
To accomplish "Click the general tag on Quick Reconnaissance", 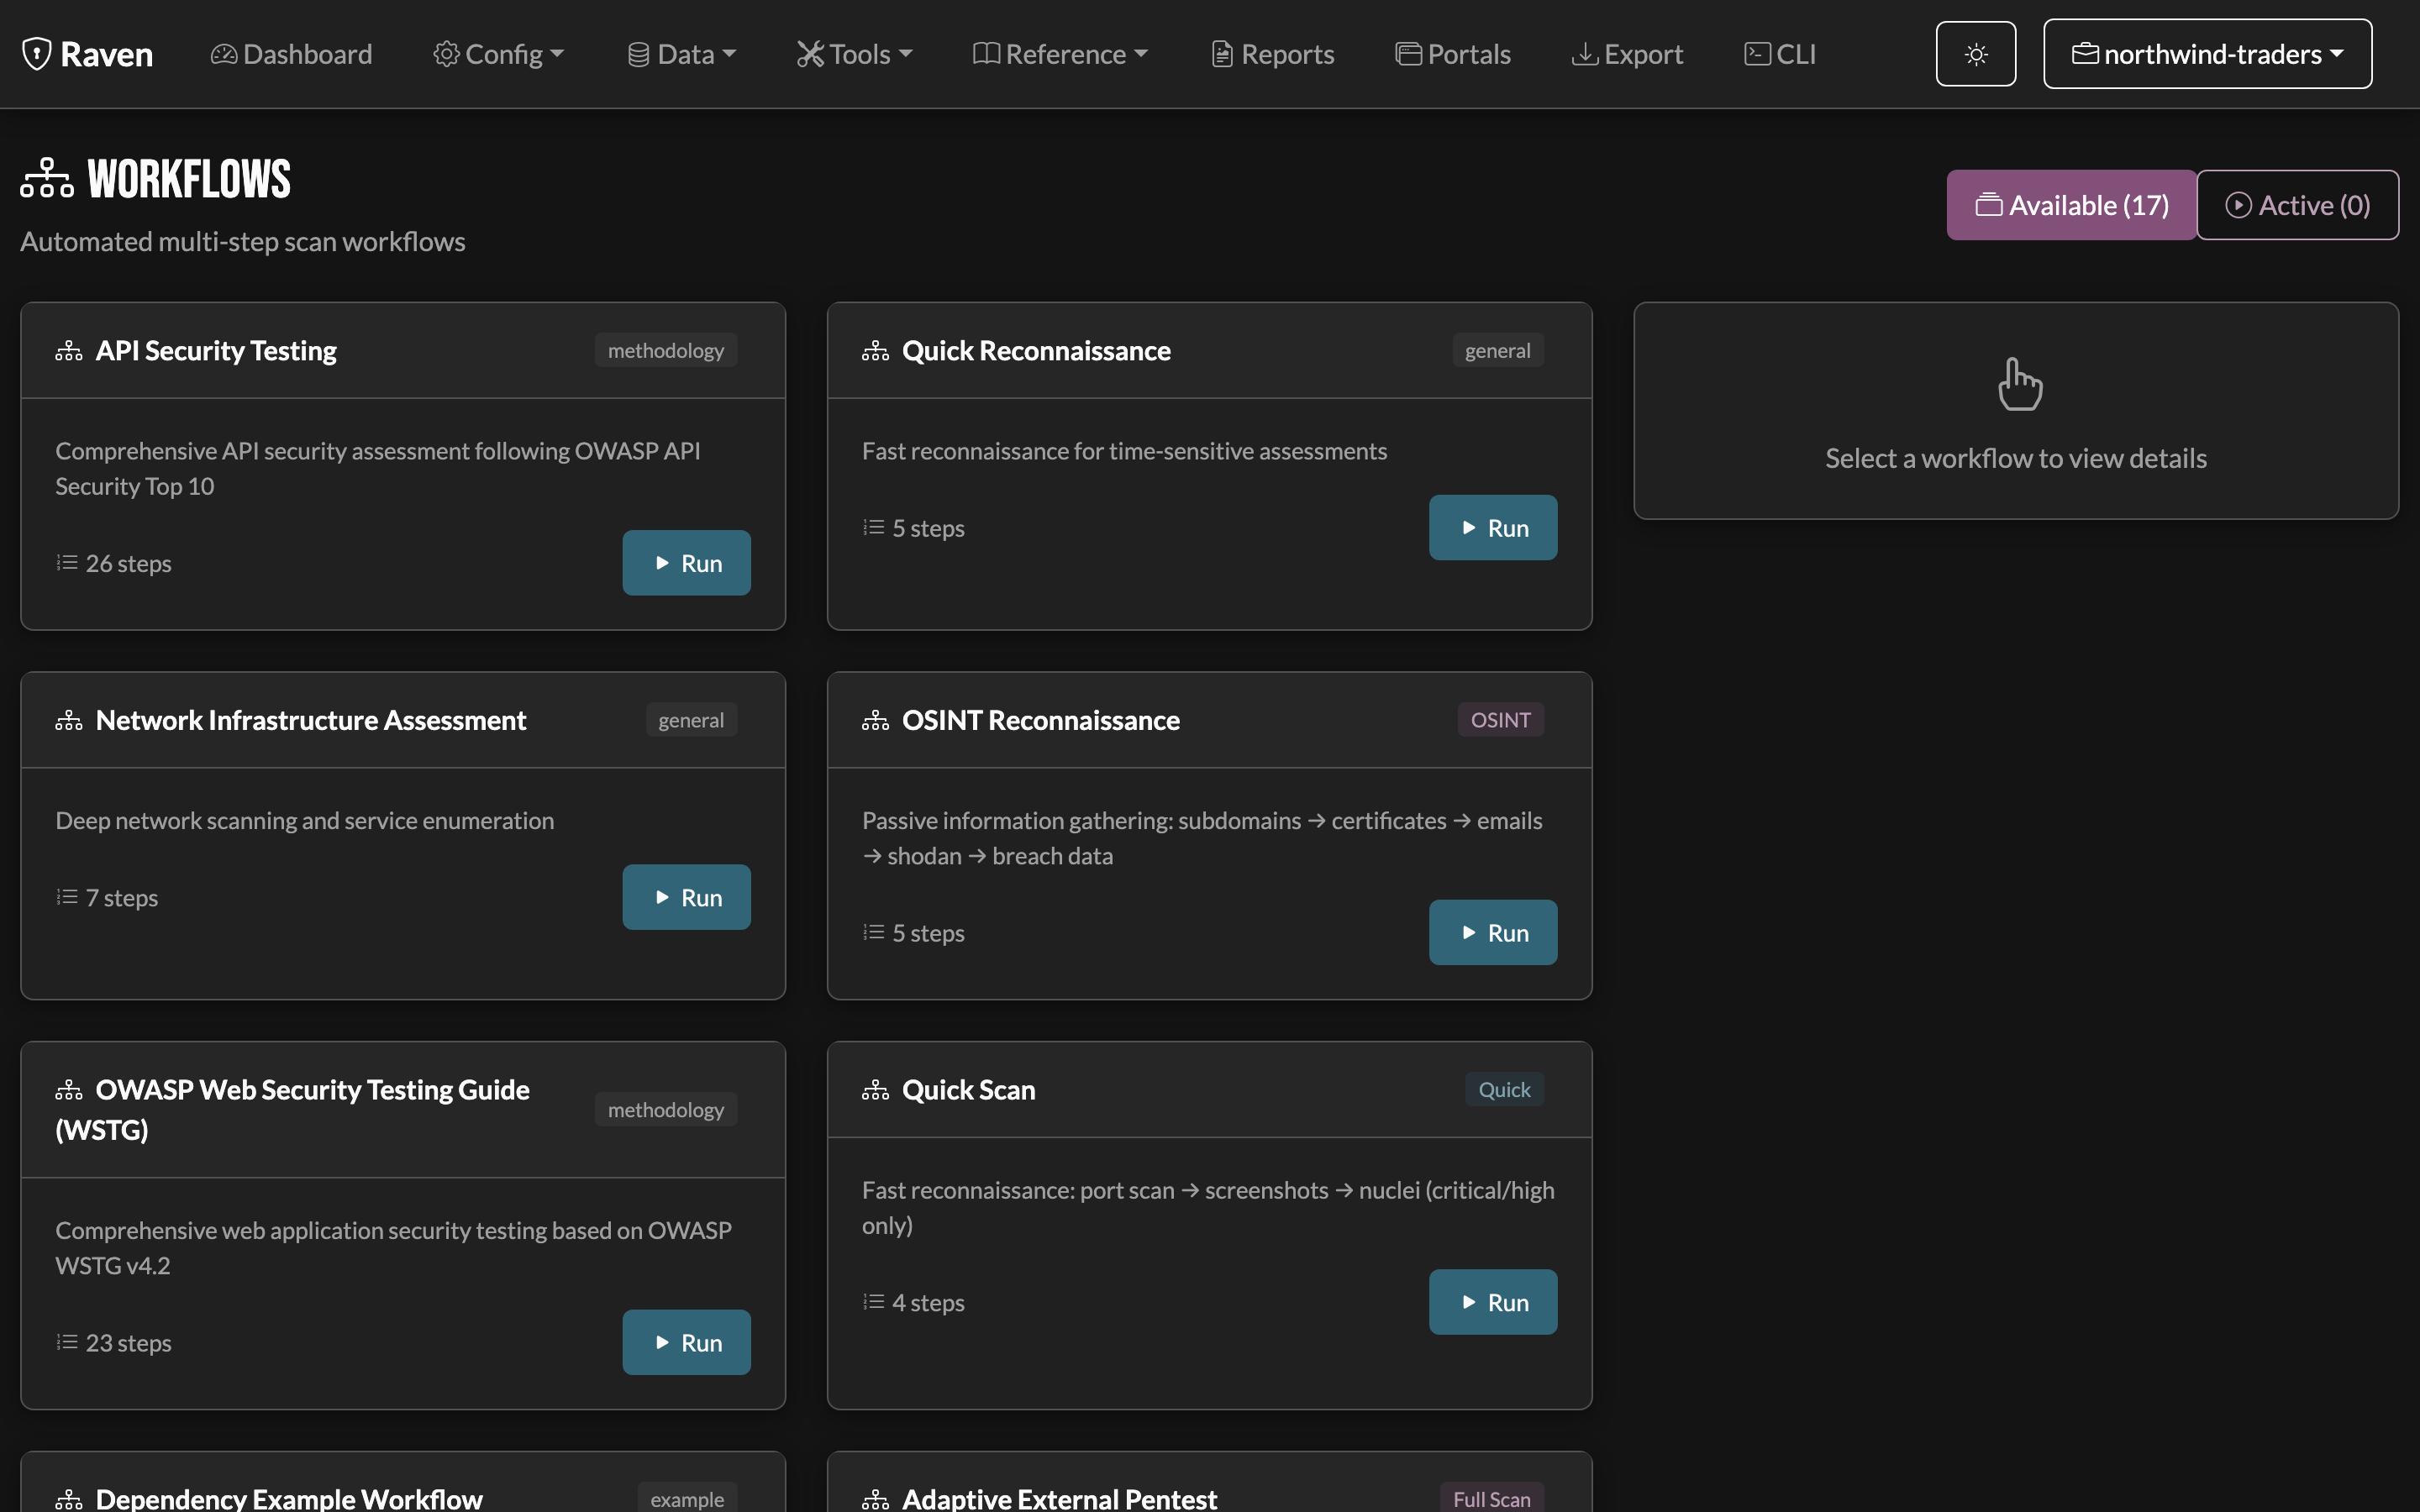I will [x=1498, y=351].
